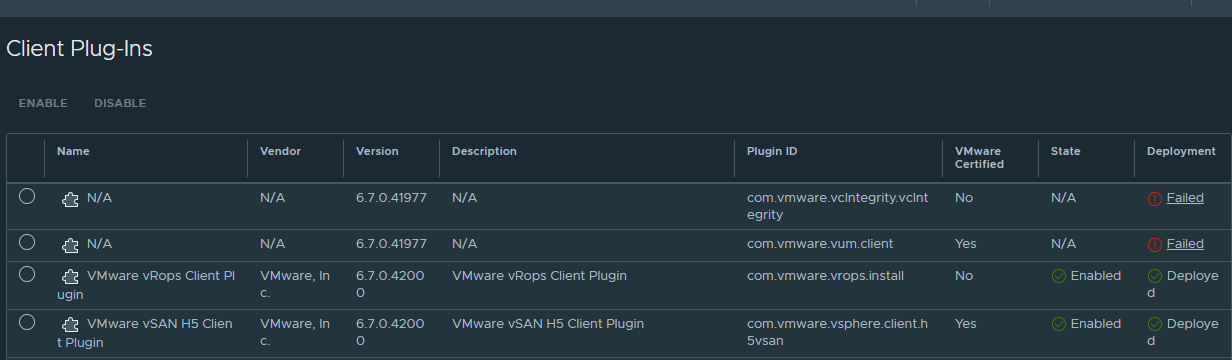Screen dimensions: 1232x360
Task: Click version 6.7.0.41977 in vcIntegrity row
Action: click(391, 198)
